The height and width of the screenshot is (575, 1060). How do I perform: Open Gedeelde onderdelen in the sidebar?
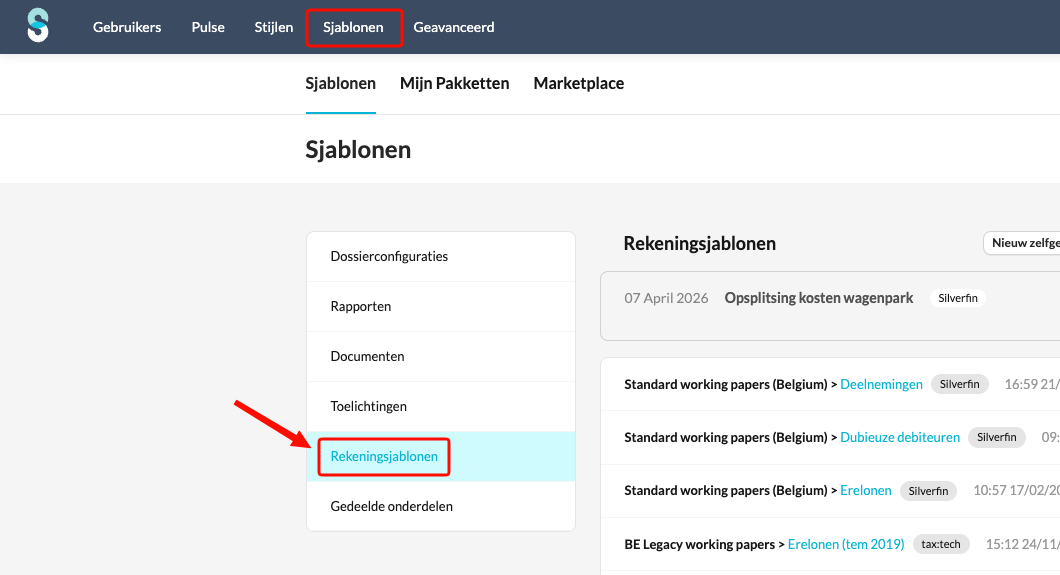pyautogui.click(x=391, y=506)
